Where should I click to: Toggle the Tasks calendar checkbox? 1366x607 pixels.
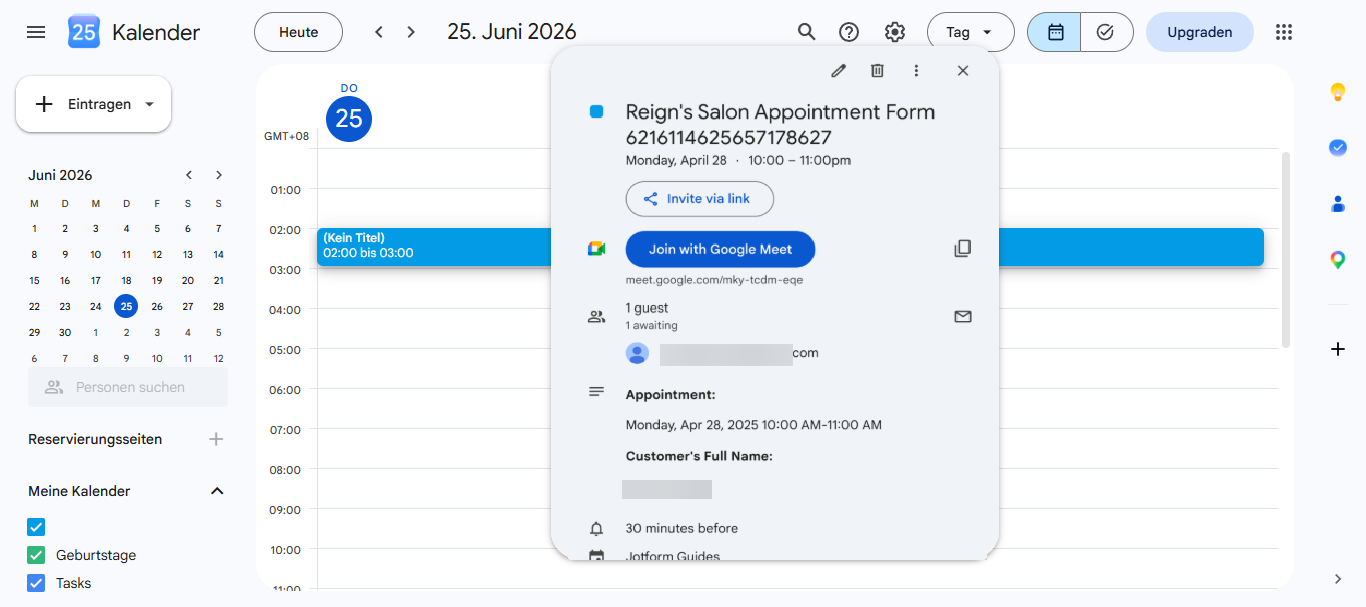pos(36,583)
